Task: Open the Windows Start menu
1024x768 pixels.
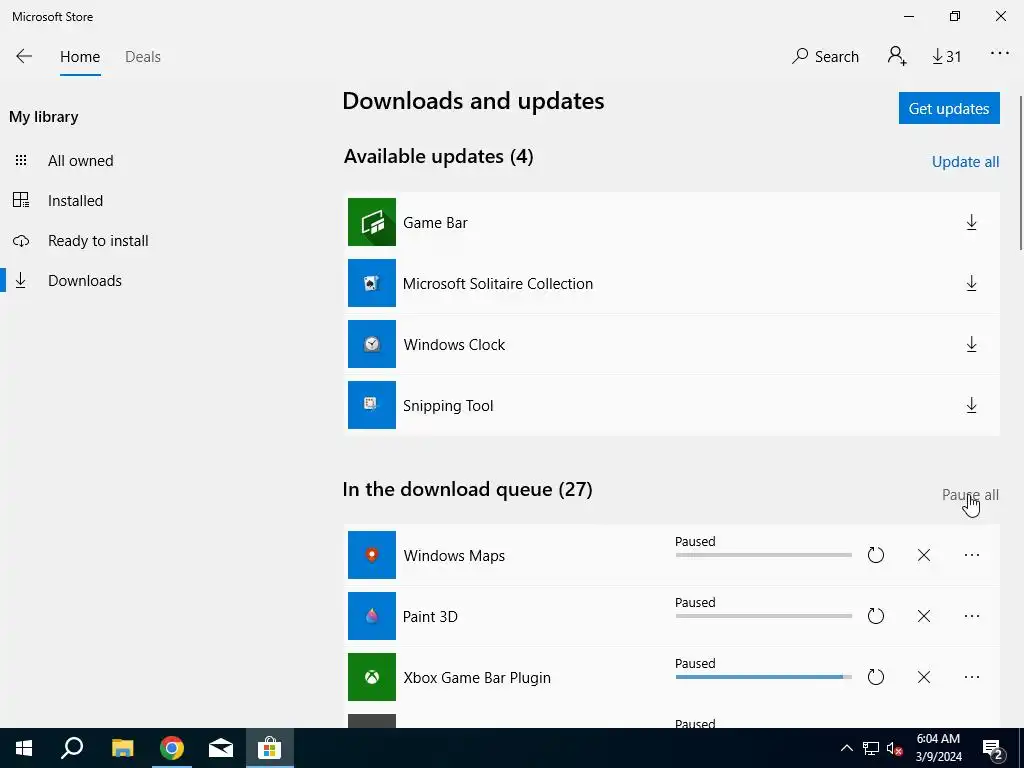Action: coord(24,748)
